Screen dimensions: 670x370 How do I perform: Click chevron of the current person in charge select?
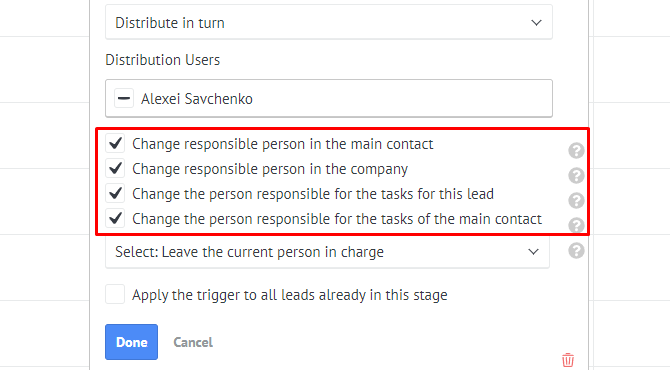tap(533, 252)
